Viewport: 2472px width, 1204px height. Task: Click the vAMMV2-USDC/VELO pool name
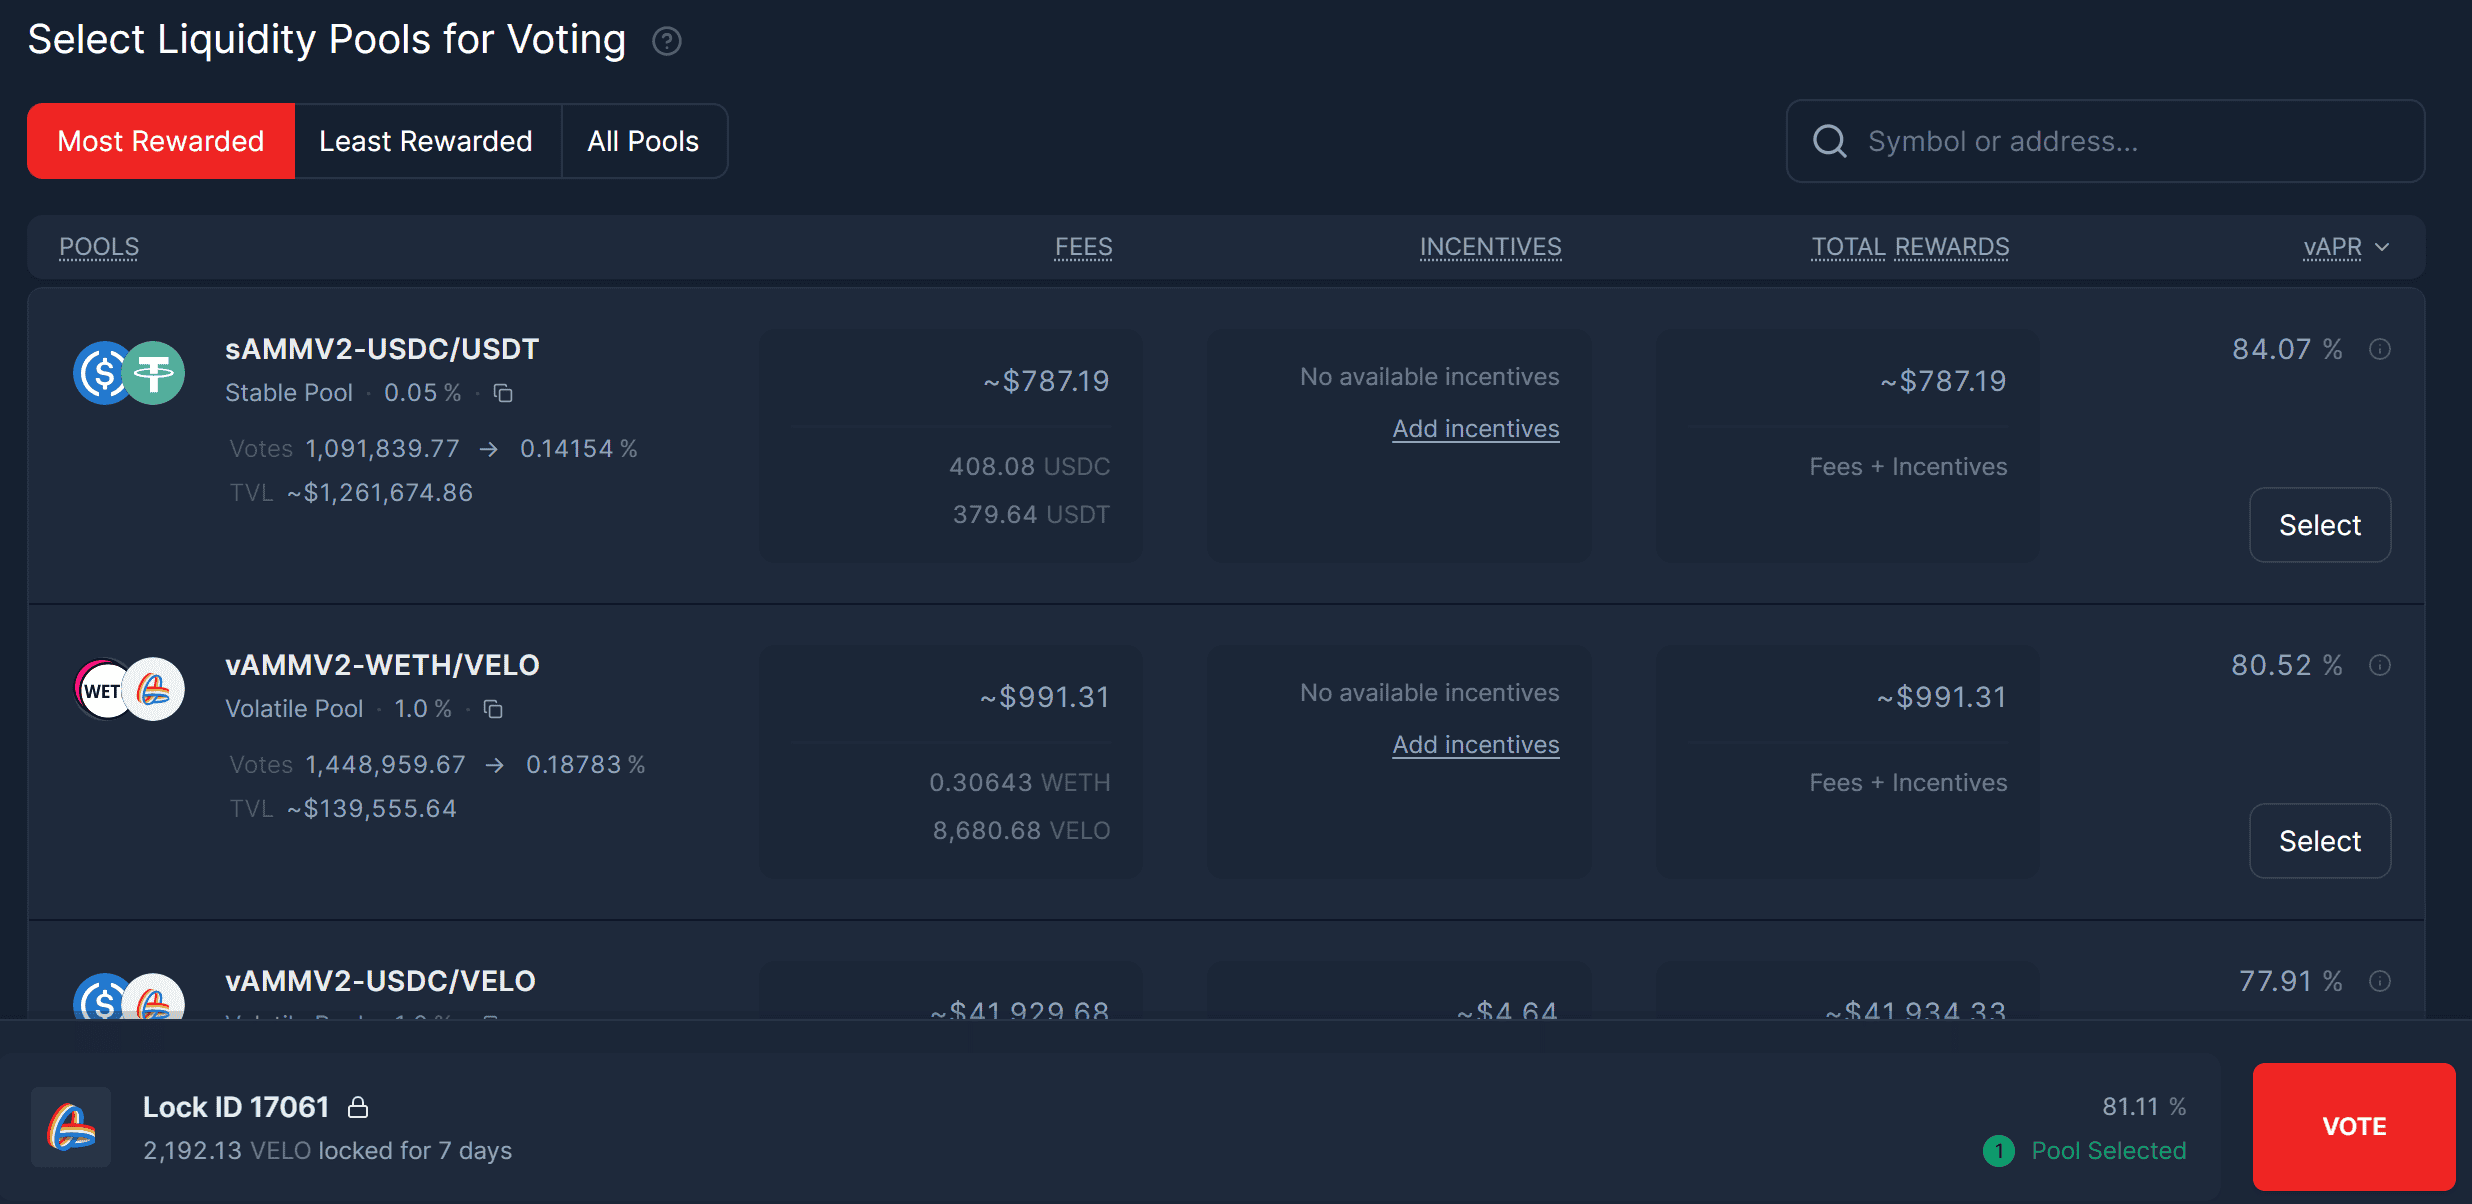coord(380,981)
